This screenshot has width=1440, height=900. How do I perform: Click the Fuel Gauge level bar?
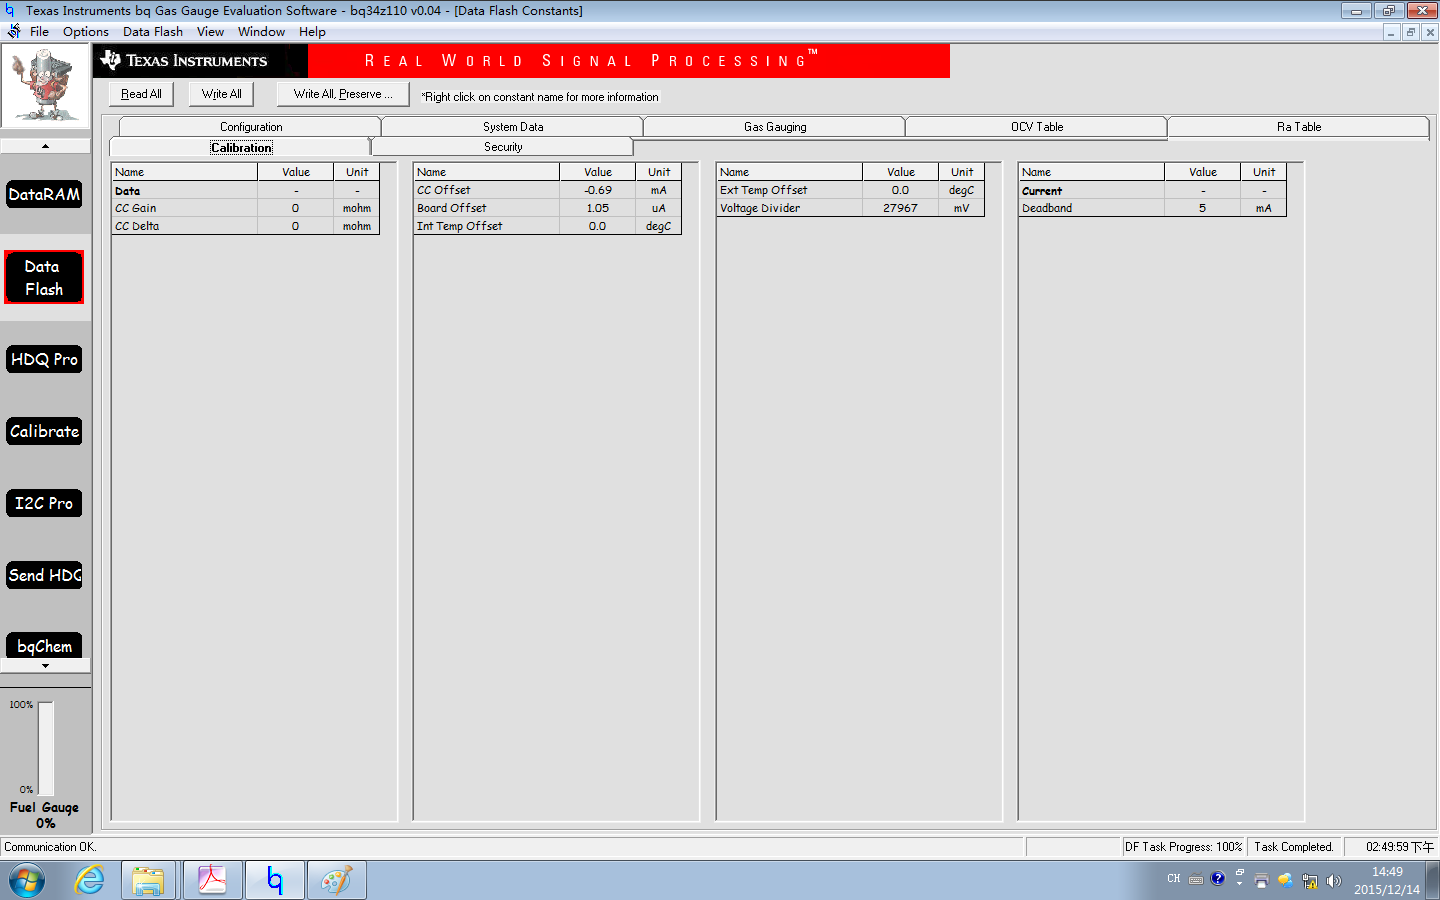click(46, 748)
